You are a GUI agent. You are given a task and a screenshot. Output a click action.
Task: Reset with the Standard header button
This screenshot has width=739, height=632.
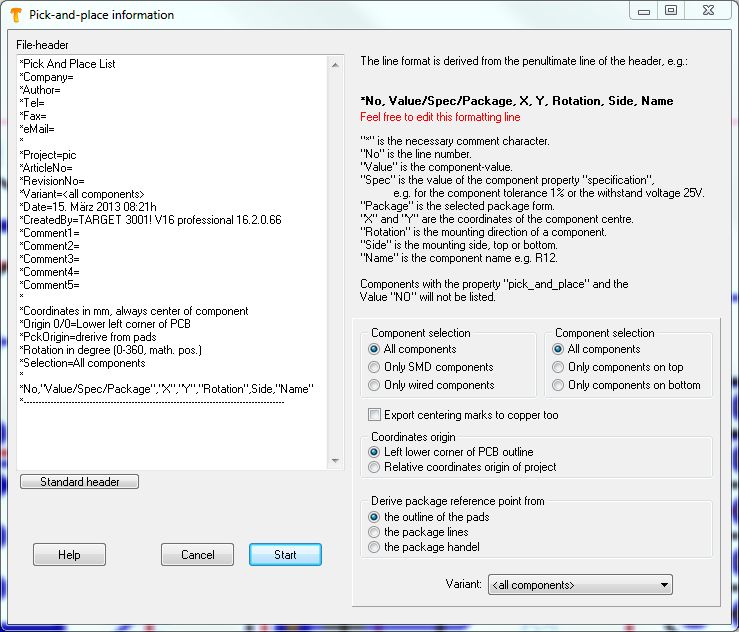tap(79, 482)
